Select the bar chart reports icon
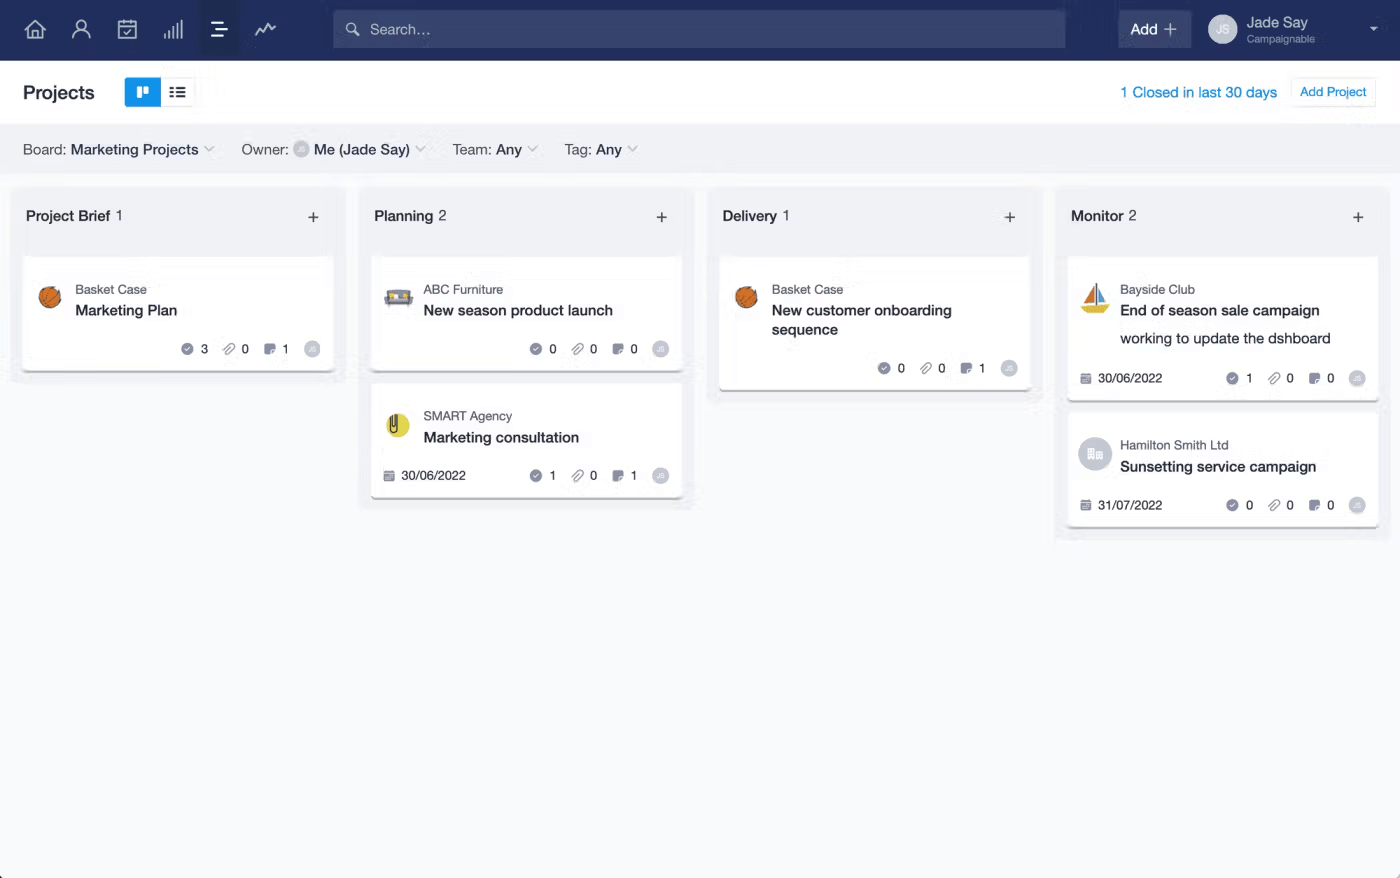 [173, 29]
